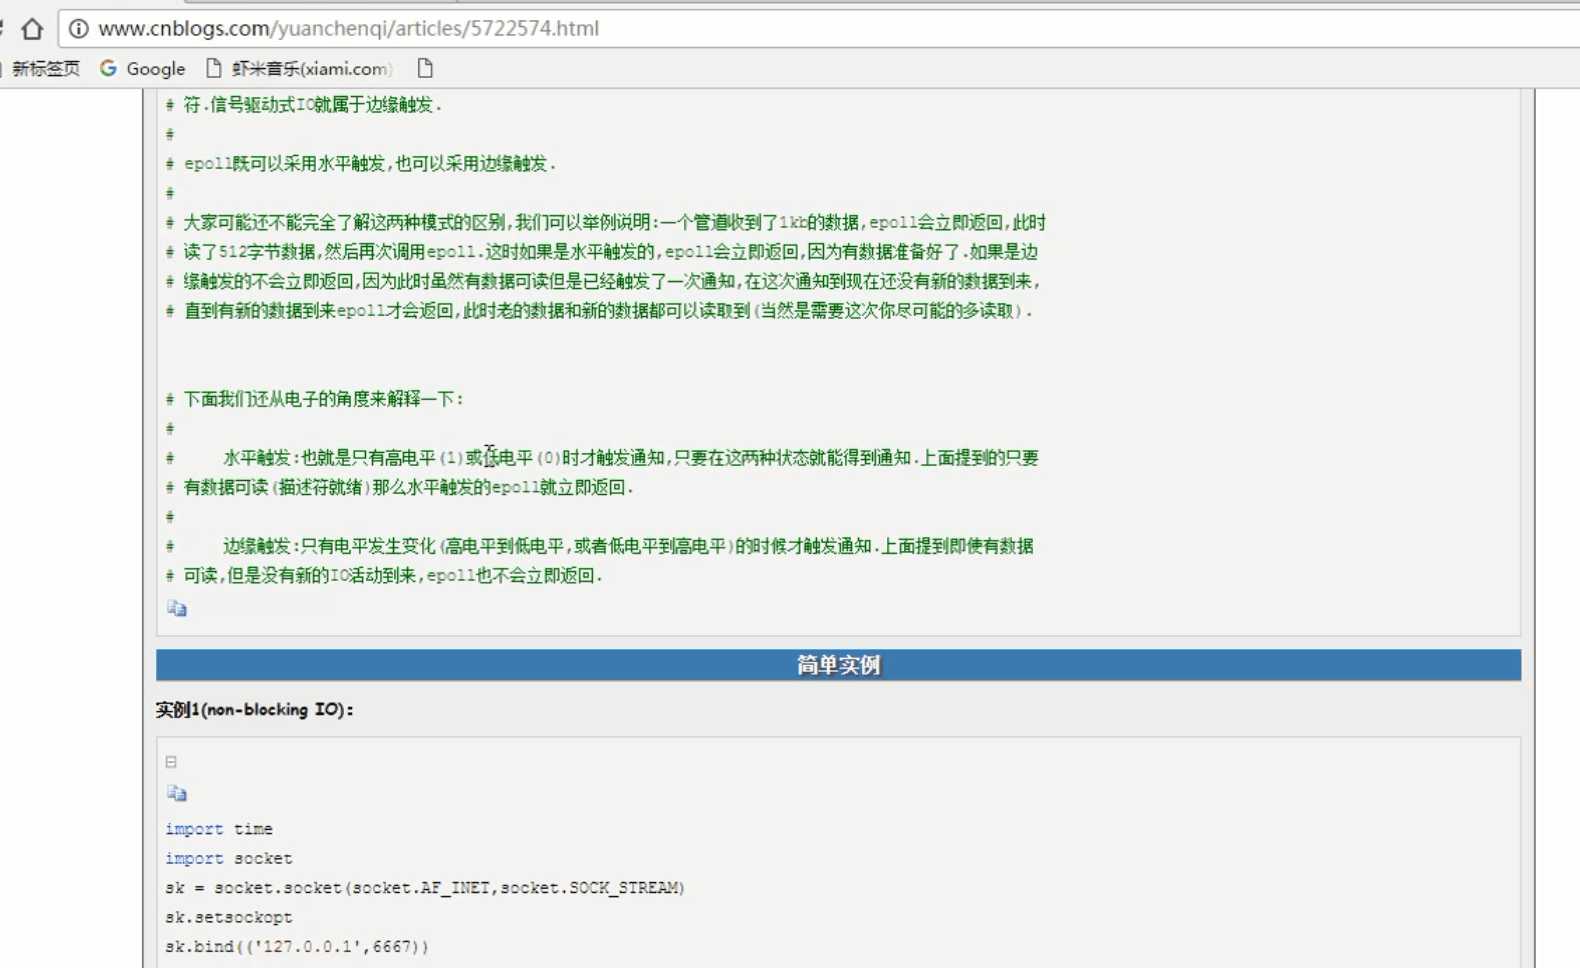
Task: Open the 新标签页 bookmark
Action: pyautogui.click(x=45, y=69)
